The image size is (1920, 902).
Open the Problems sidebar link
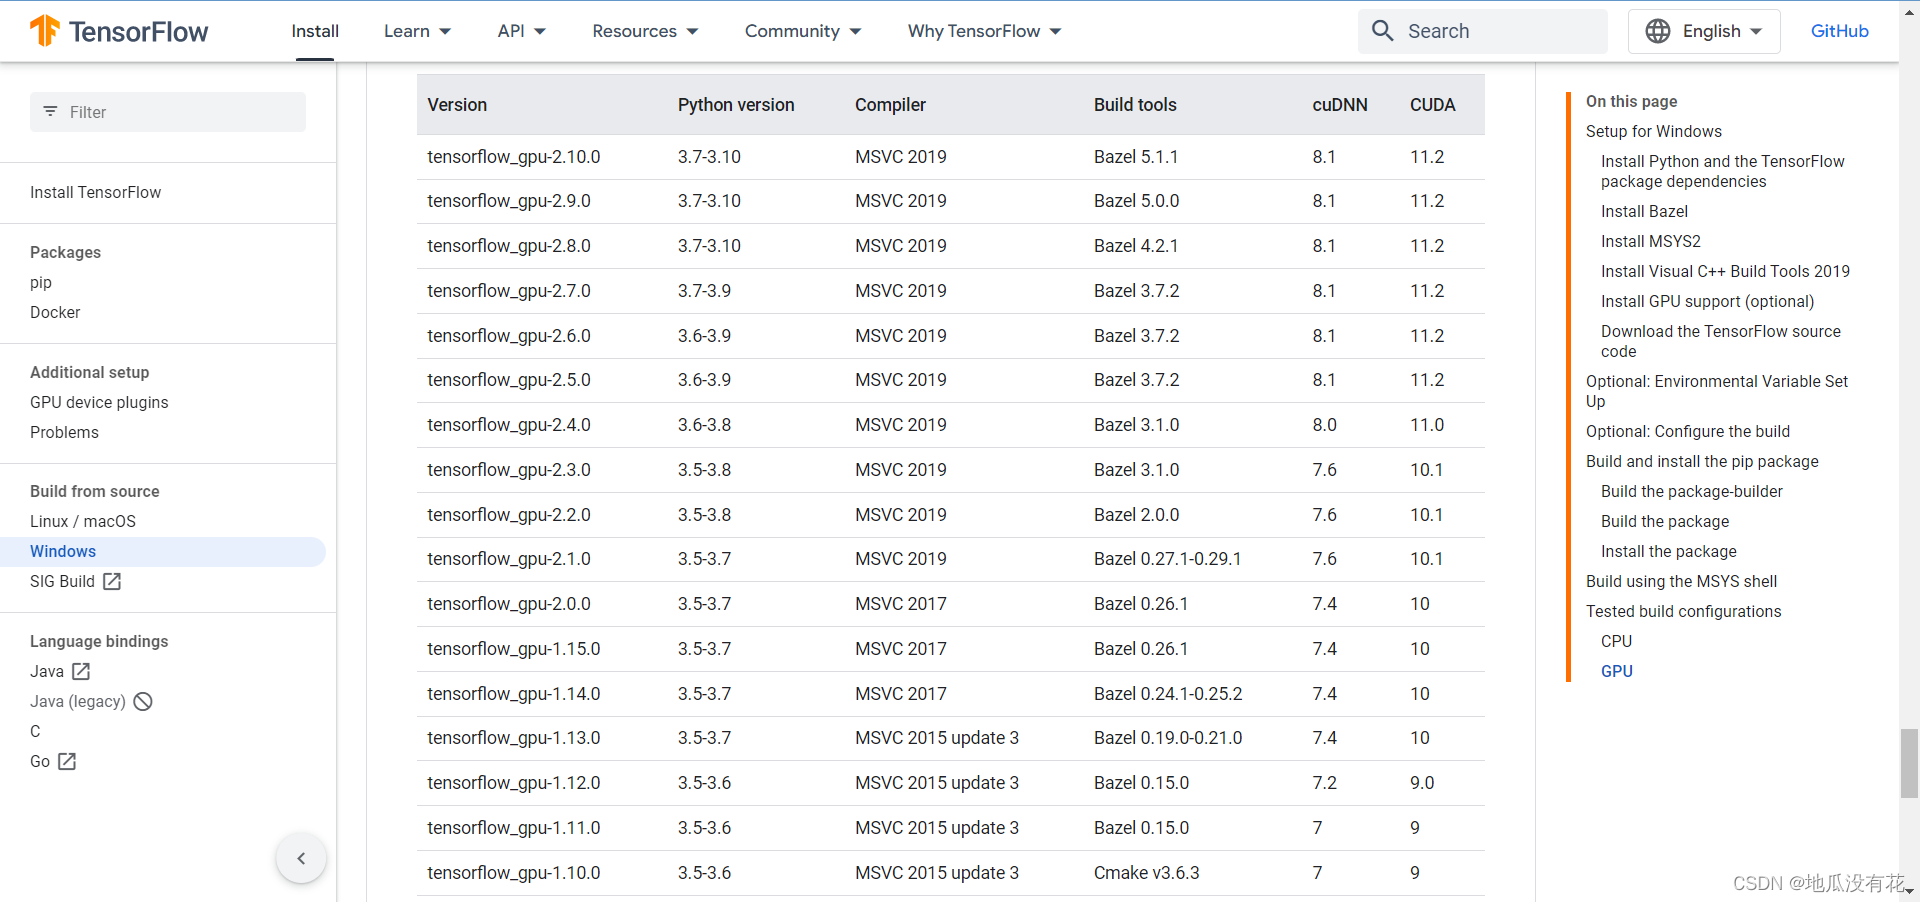(x=64, y=432)
